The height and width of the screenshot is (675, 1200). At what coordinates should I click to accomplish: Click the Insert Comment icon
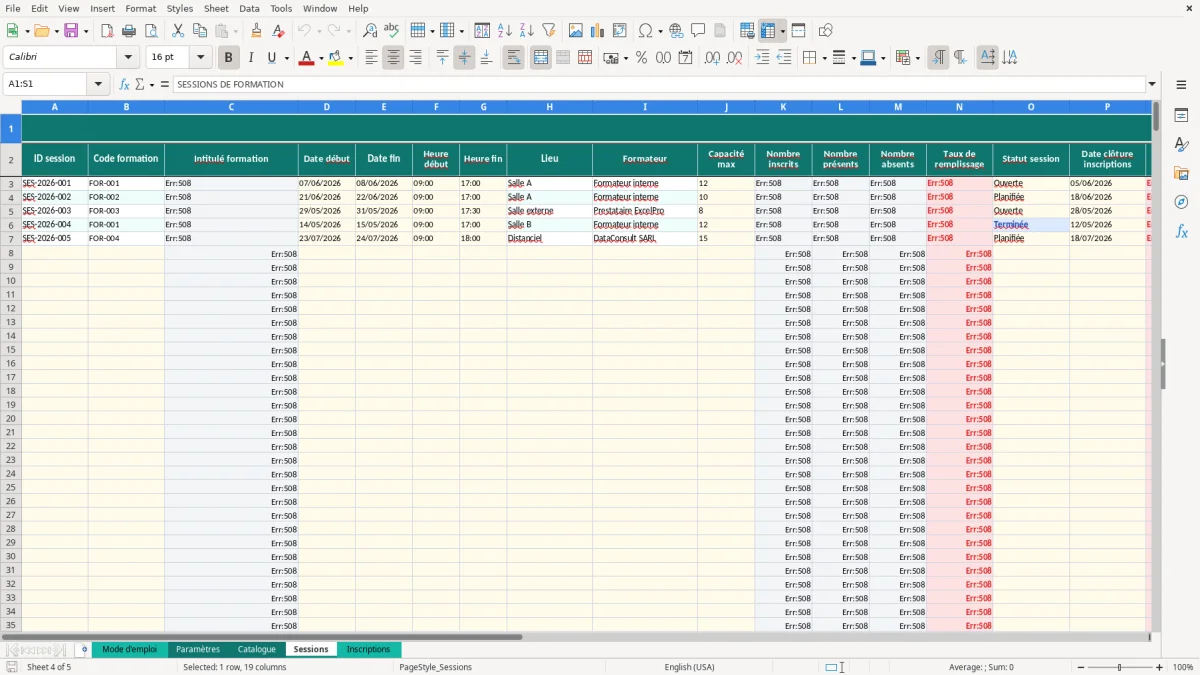(x=698, y=31)
